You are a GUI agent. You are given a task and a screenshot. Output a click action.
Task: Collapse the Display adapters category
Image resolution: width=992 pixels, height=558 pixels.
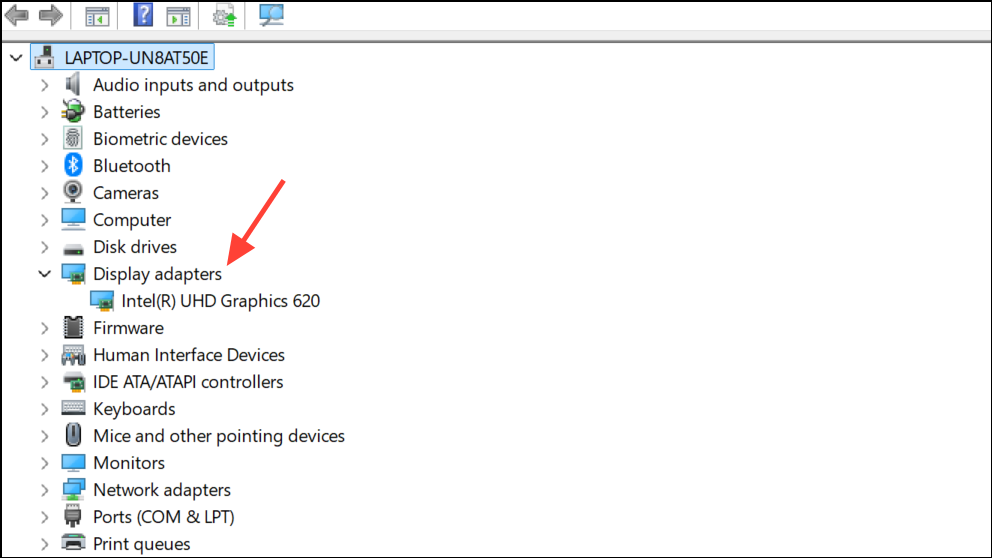44,274
